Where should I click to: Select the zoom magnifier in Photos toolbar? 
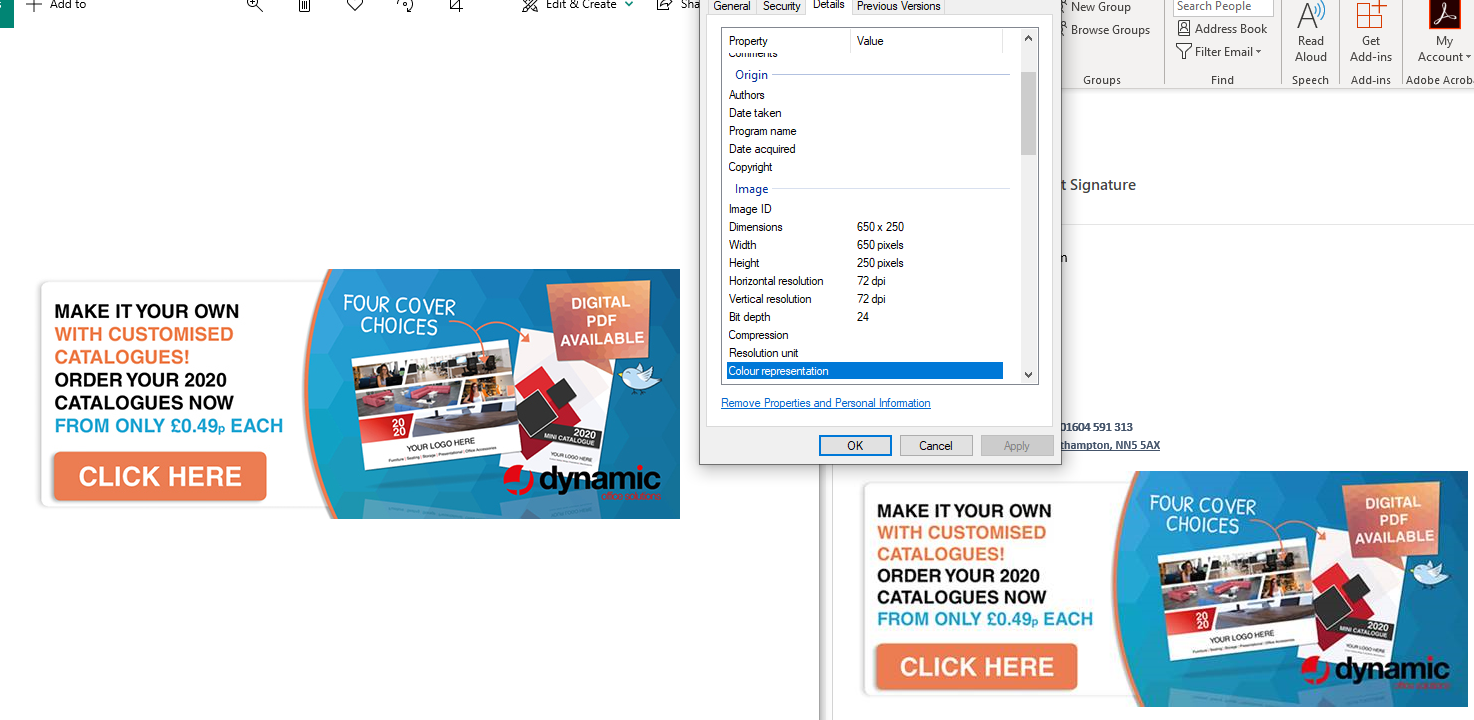tap(254, 5)
